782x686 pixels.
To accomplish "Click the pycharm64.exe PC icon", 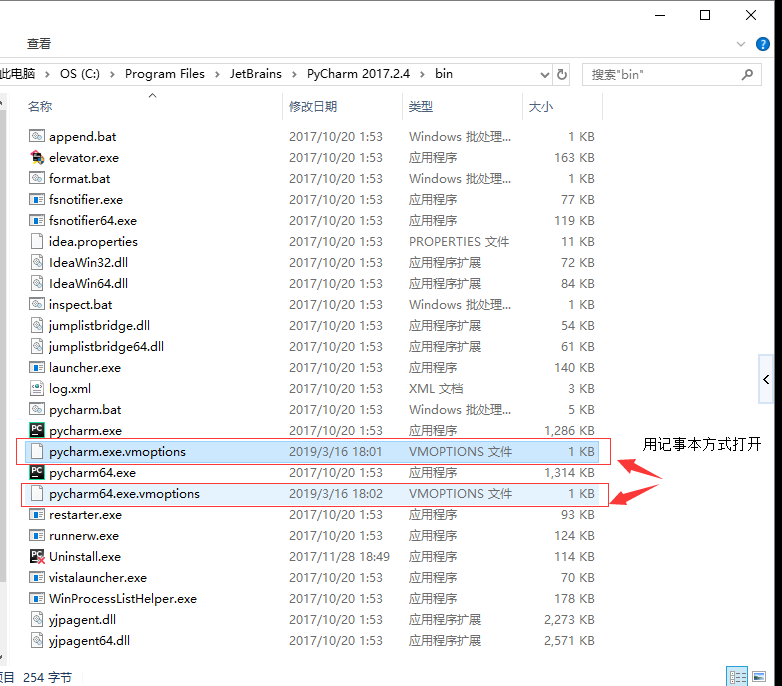I will coord(37,472).
